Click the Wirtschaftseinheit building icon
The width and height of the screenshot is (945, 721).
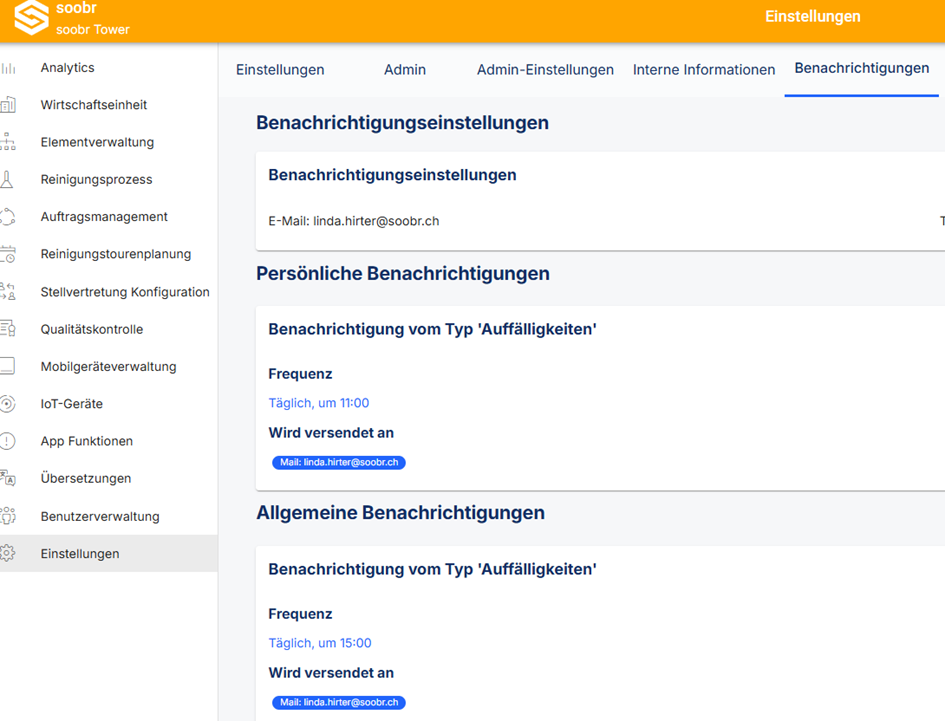pos(8,105)
